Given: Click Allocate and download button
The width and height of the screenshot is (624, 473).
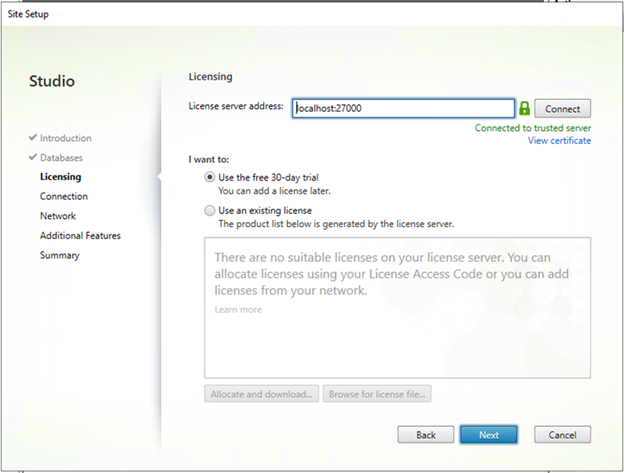Looking at the screenshot, I should click(x=261, y=394).
